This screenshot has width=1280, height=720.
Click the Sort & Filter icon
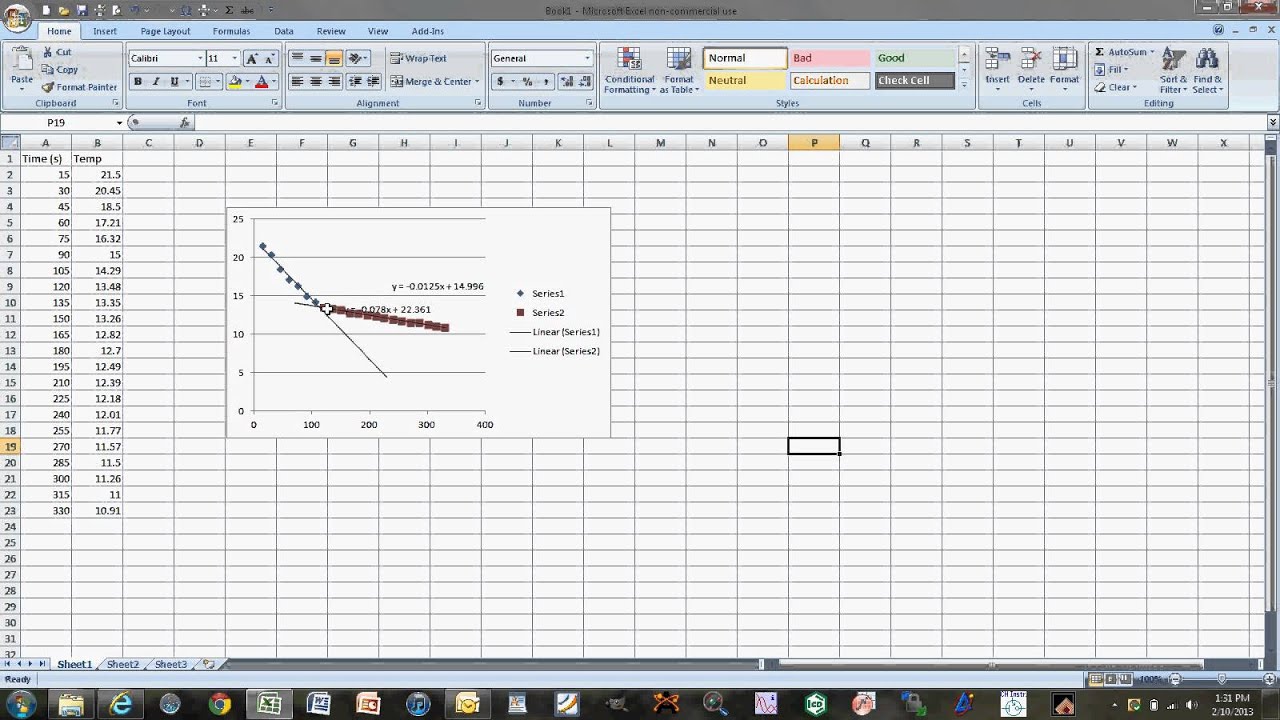click(1173, 60)
